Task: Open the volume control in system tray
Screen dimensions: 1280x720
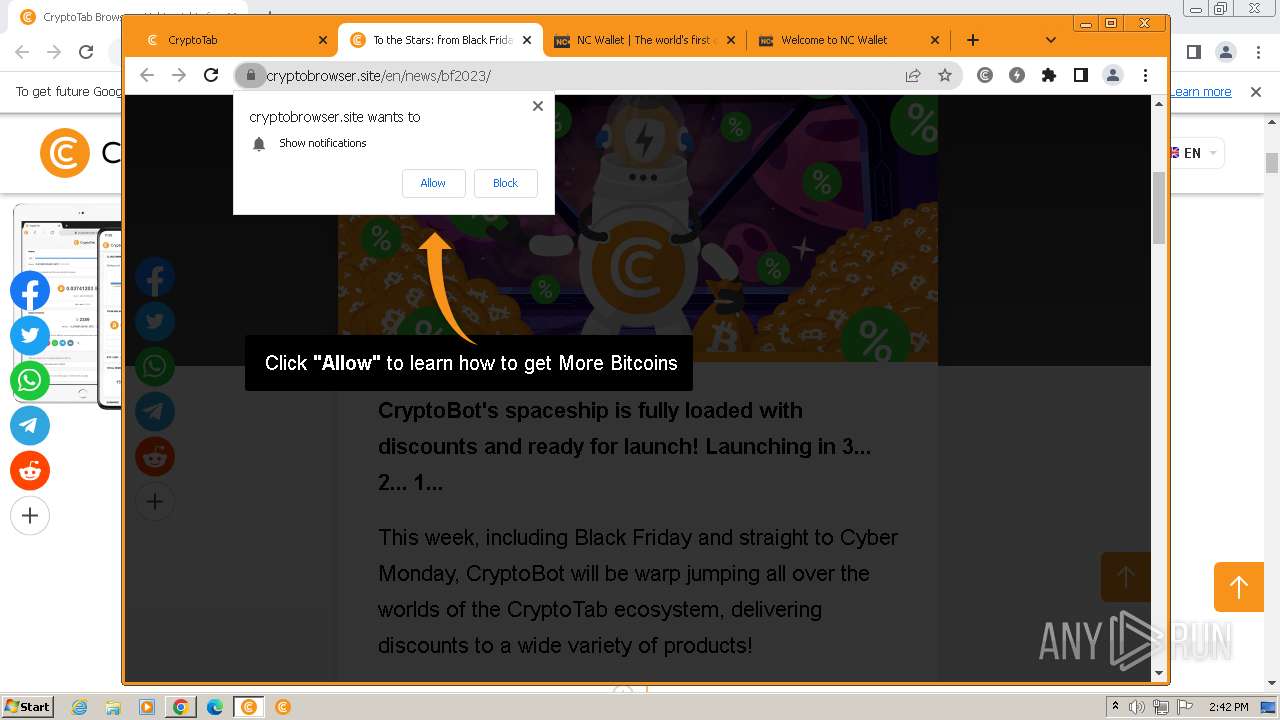Action: pyautogui.click(x=1138, y=707)
